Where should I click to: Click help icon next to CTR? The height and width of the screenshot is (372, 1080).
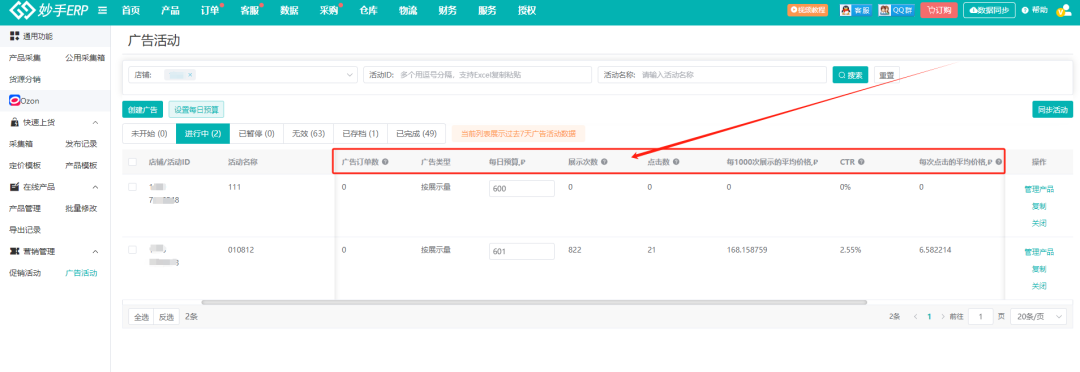(861, 162)
